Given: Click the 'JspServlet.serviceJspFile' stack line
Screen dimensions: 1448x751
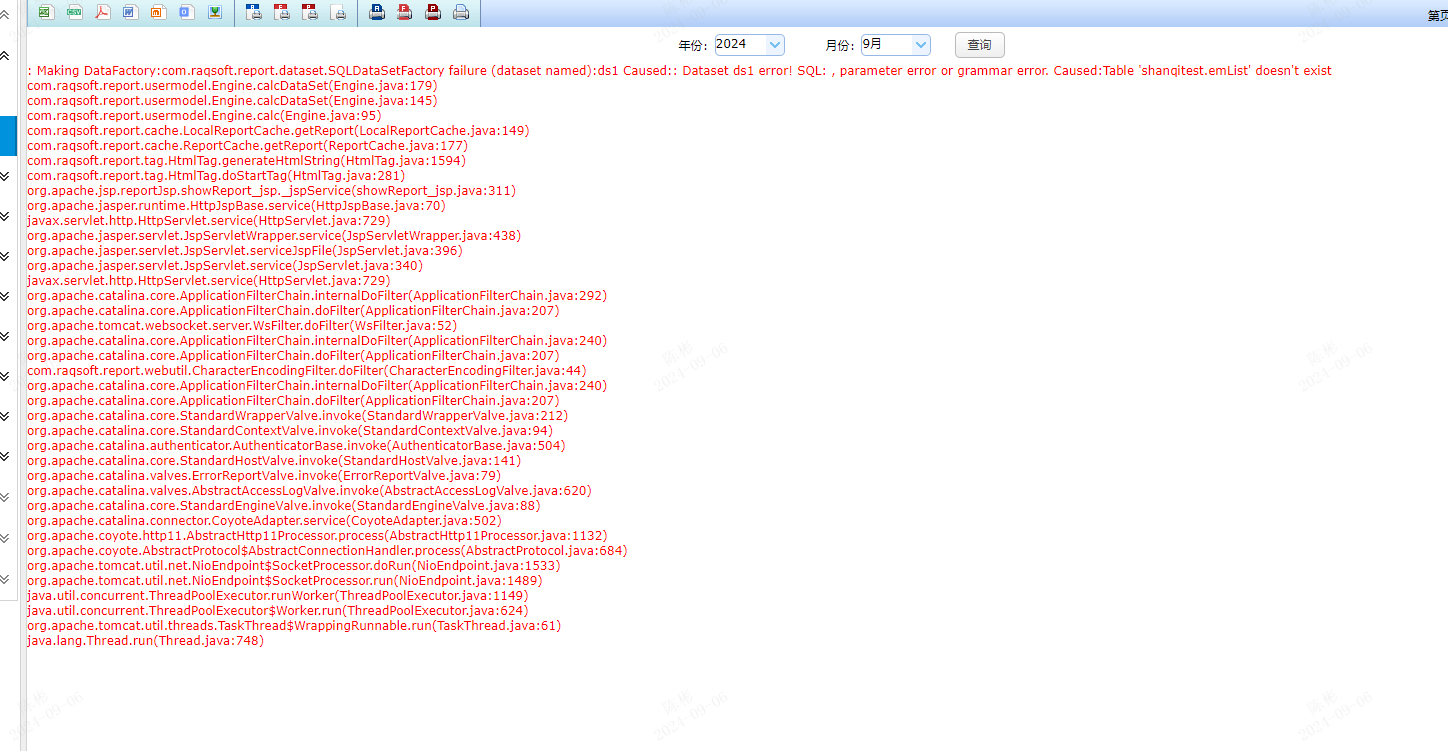Looking at the screenshot, I should pos(245,251).
